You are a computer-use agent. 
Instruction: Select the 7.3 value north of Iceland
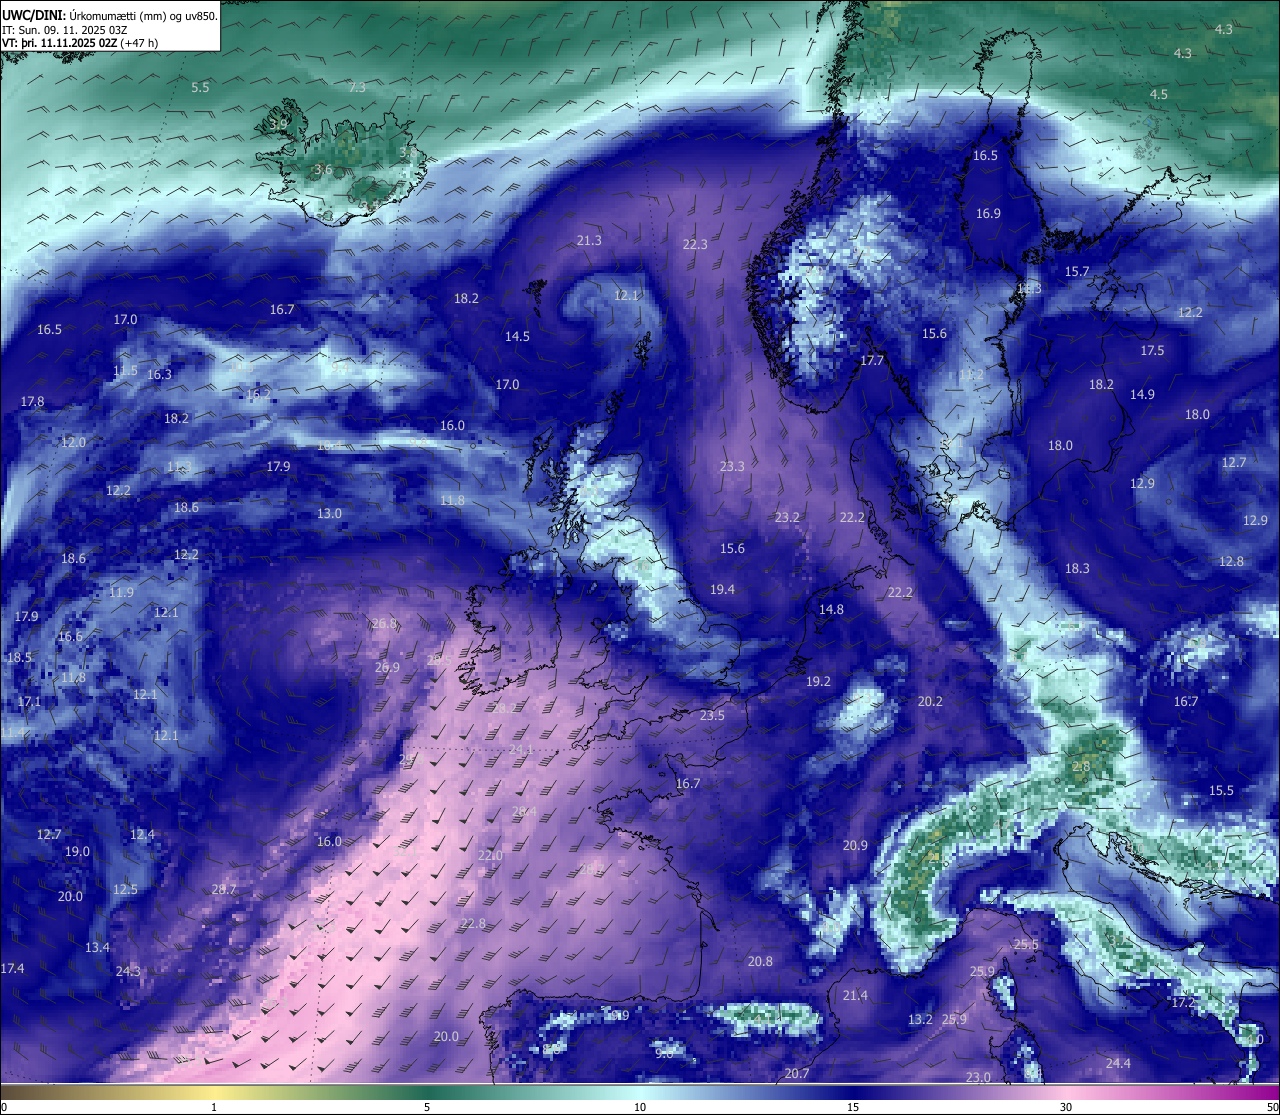(x=357, y=88)
